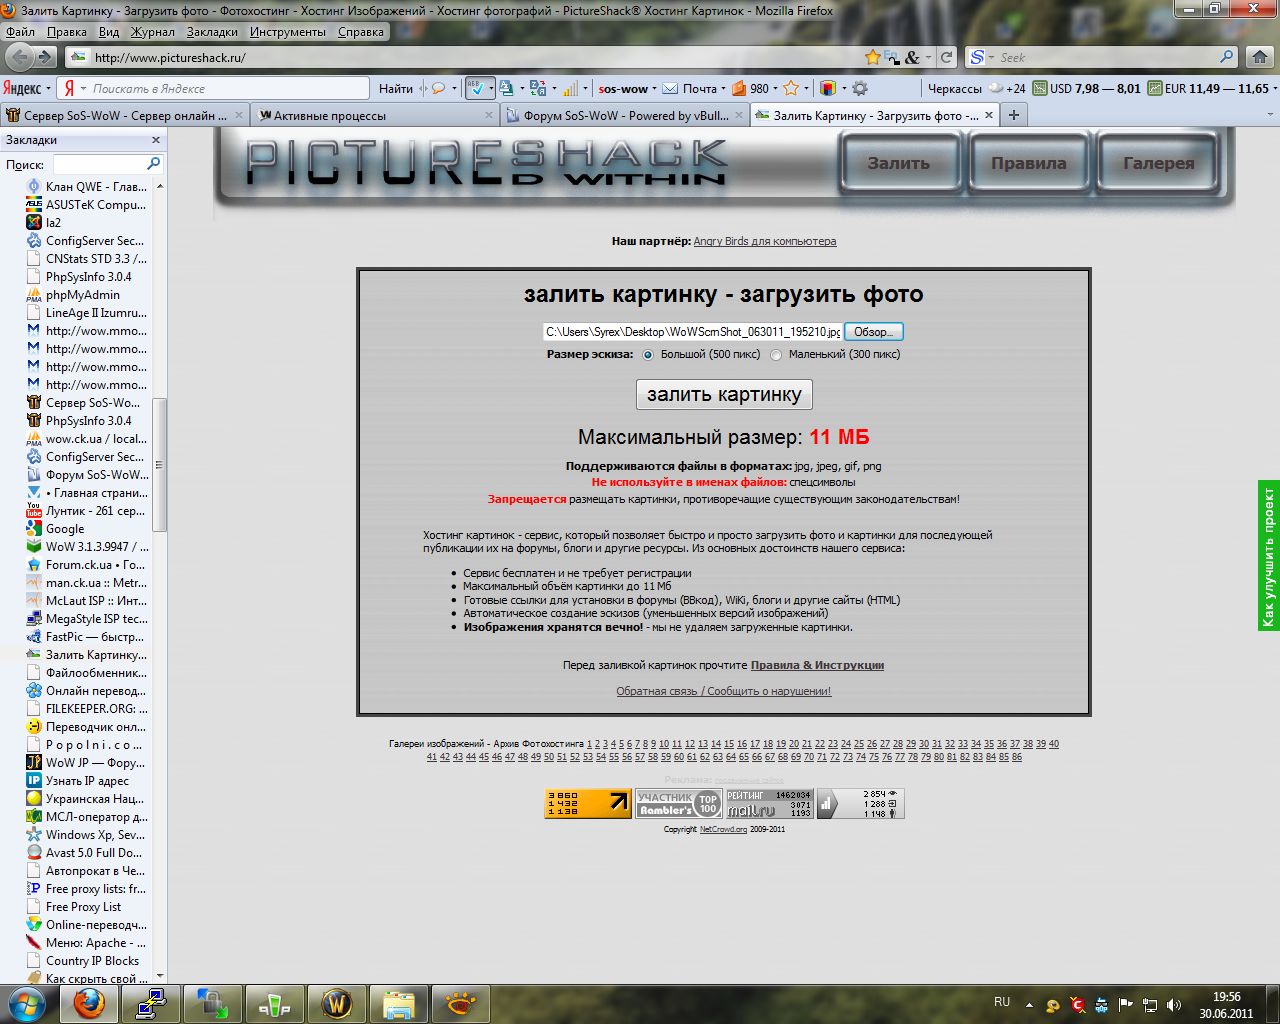This screenshot has width=1280, height=1024.
Task: Open the Angry Birds для компьютера link
Action: coord(765,241)
